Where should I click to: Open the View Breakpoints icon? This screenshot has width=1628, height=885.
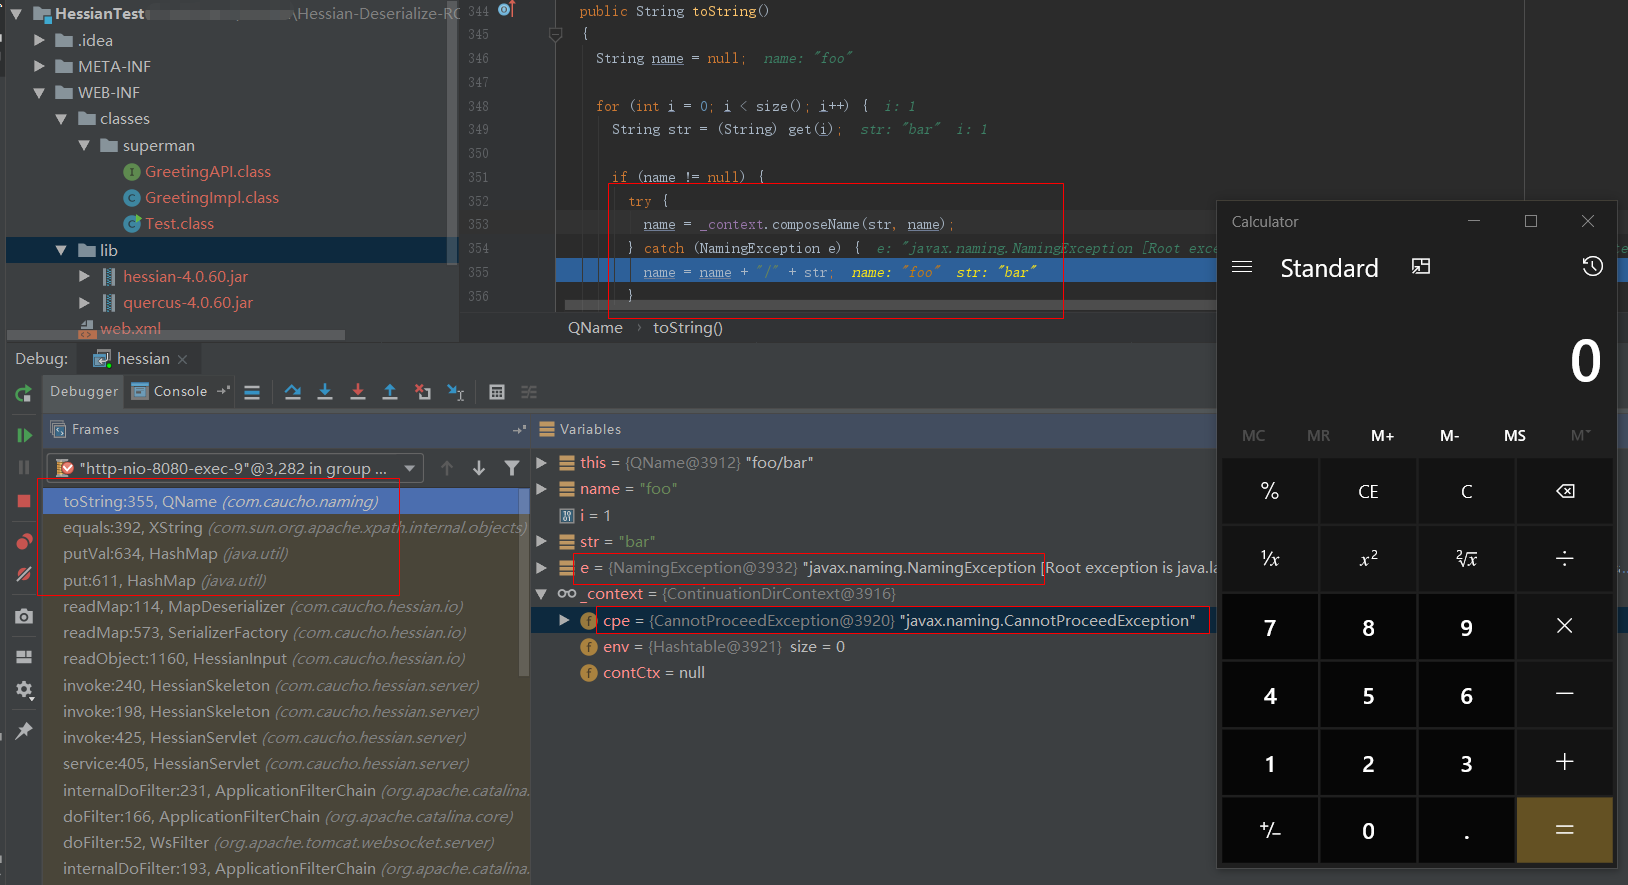24,542
